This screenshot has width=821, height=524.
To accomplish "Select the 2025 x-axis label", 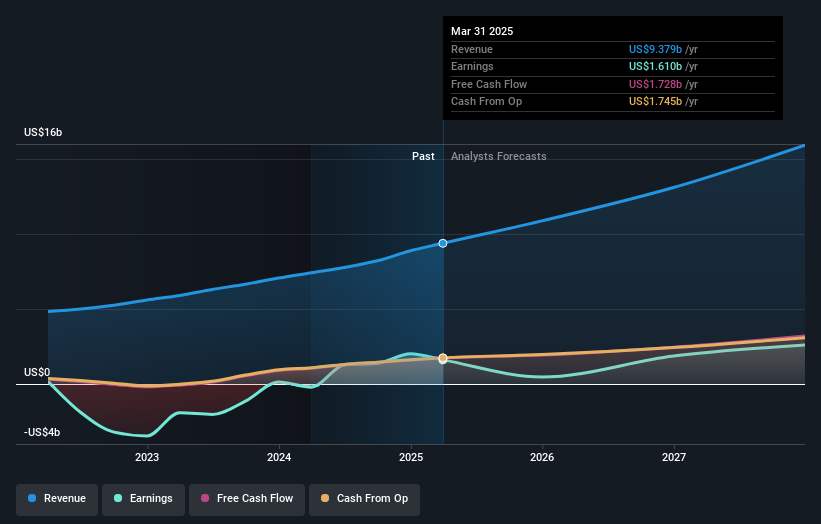I will 411,457.
